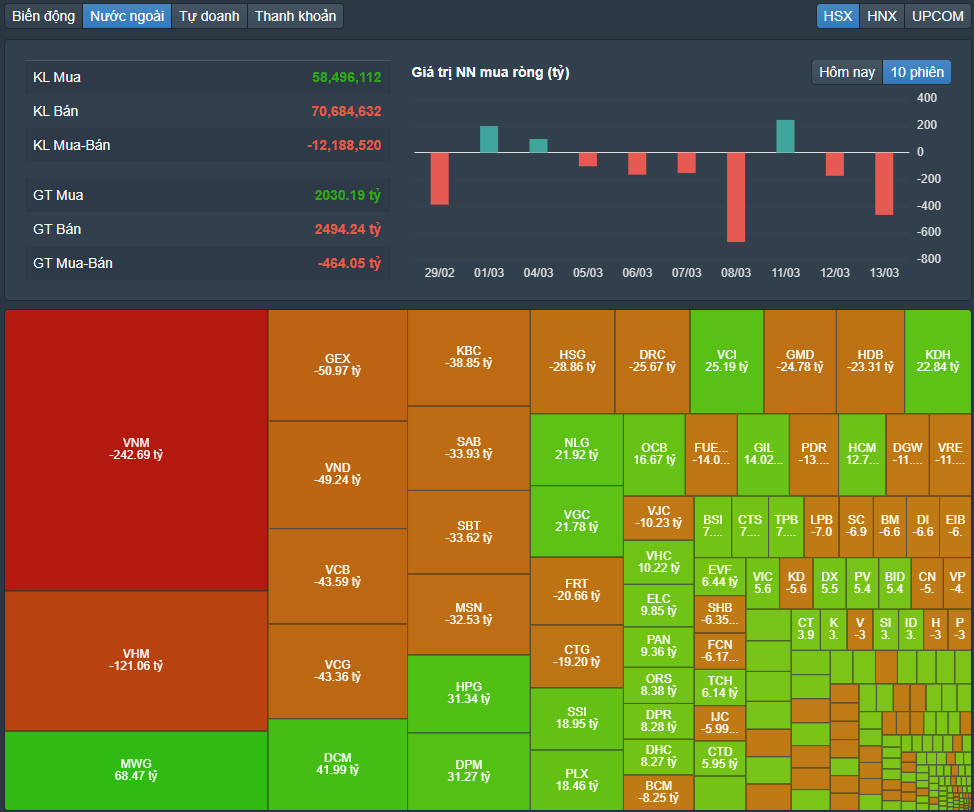The width and height of the screenshot is (974, 812).
Task: Click the GEX -50.97 tỷ tile
Action: point(337,365)
